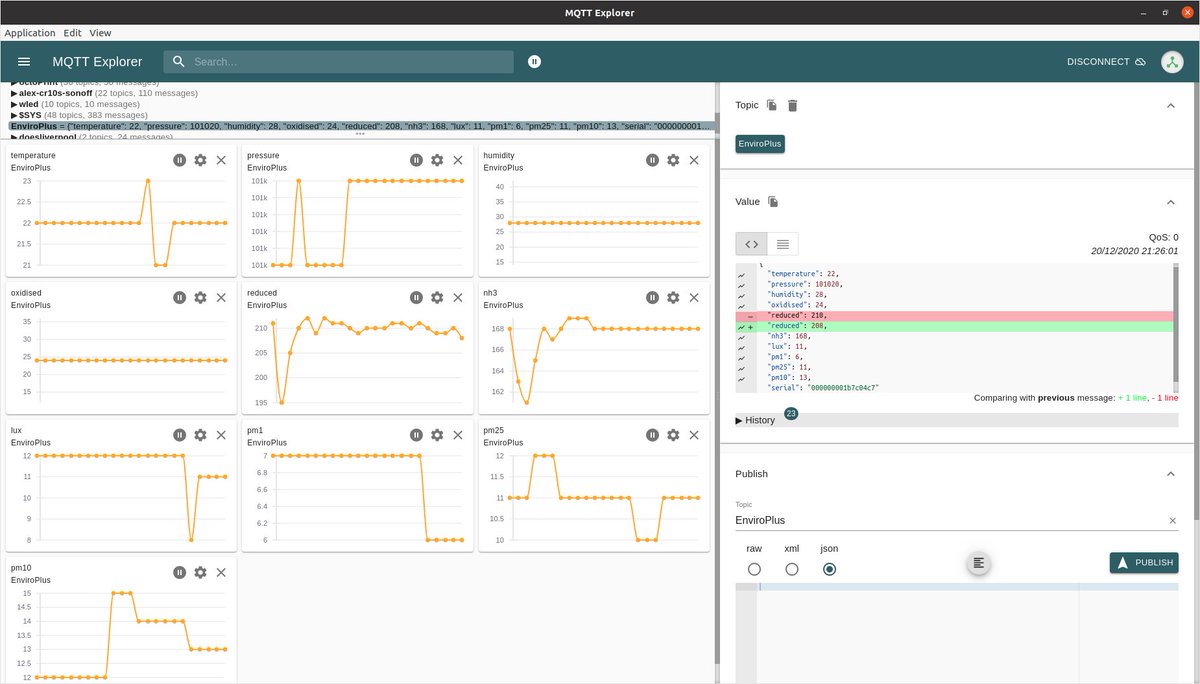
Task: Click the chart icon beside the "lux" JSON line
Action: (741, 346)
